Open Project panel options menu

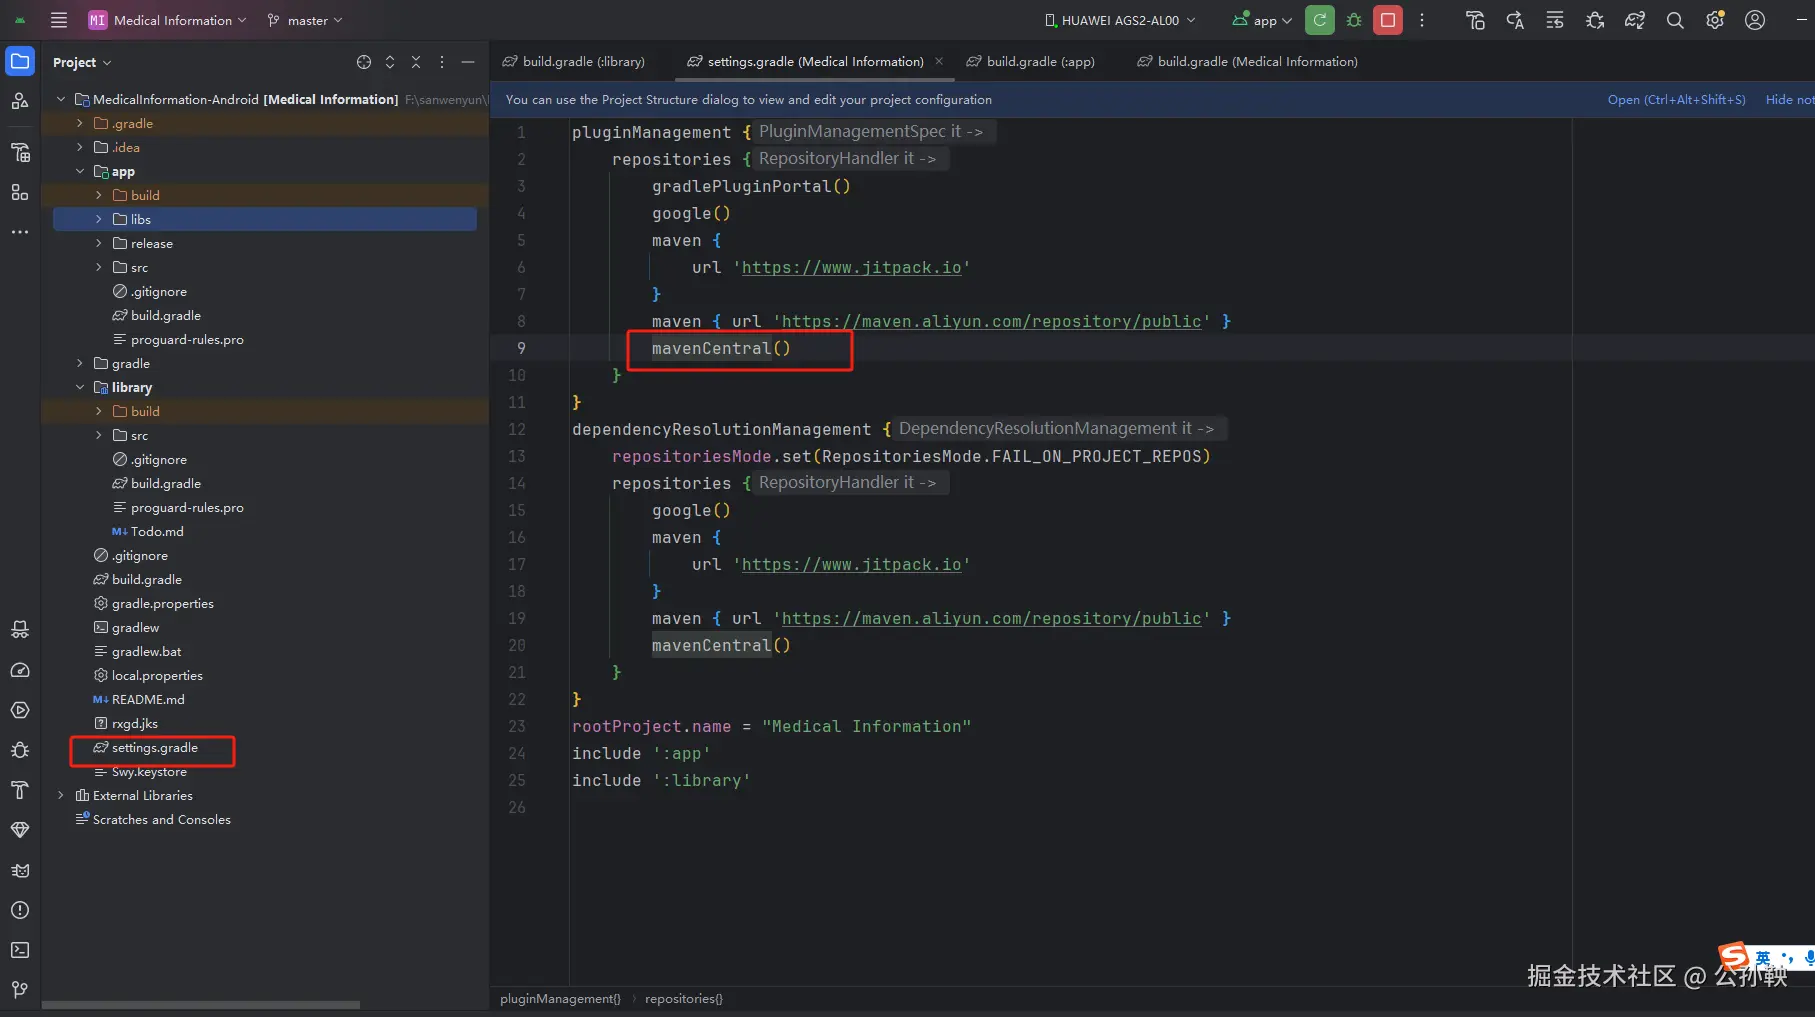point(442,62)
